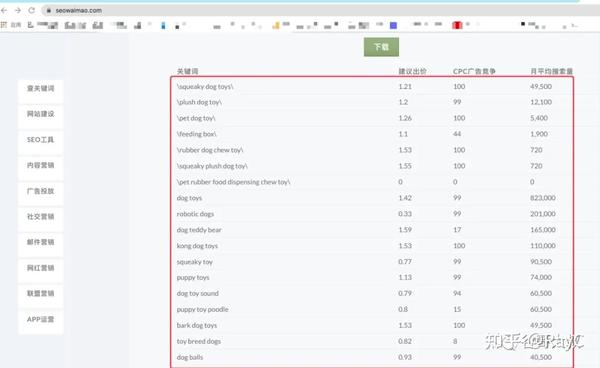Select keyword \feeding box\

pos(197,134)
